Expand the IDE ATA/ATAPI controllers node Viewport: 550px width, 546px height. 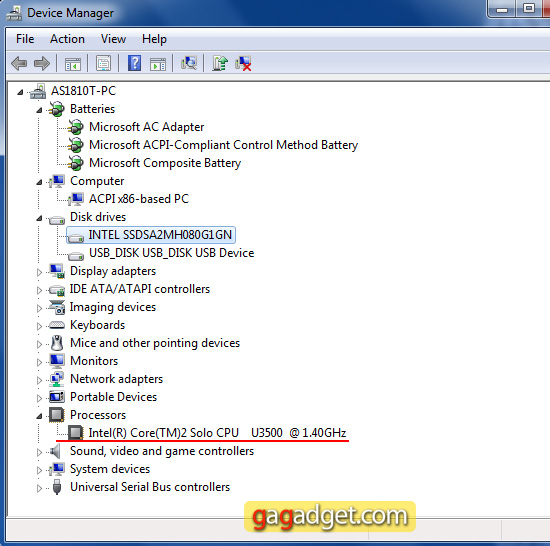tap(39, 290)
